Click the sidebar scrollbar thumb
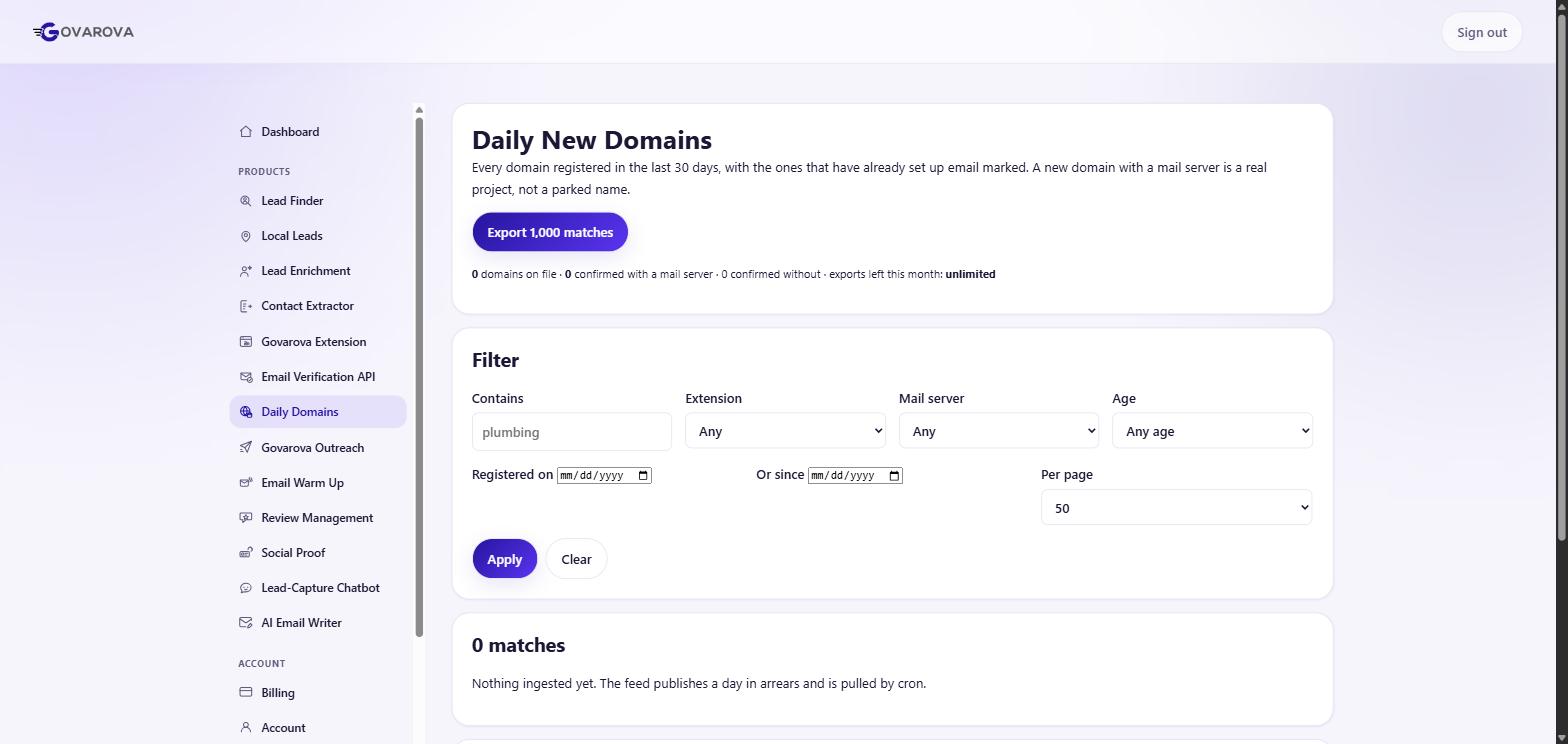 [x=419, y=377]
